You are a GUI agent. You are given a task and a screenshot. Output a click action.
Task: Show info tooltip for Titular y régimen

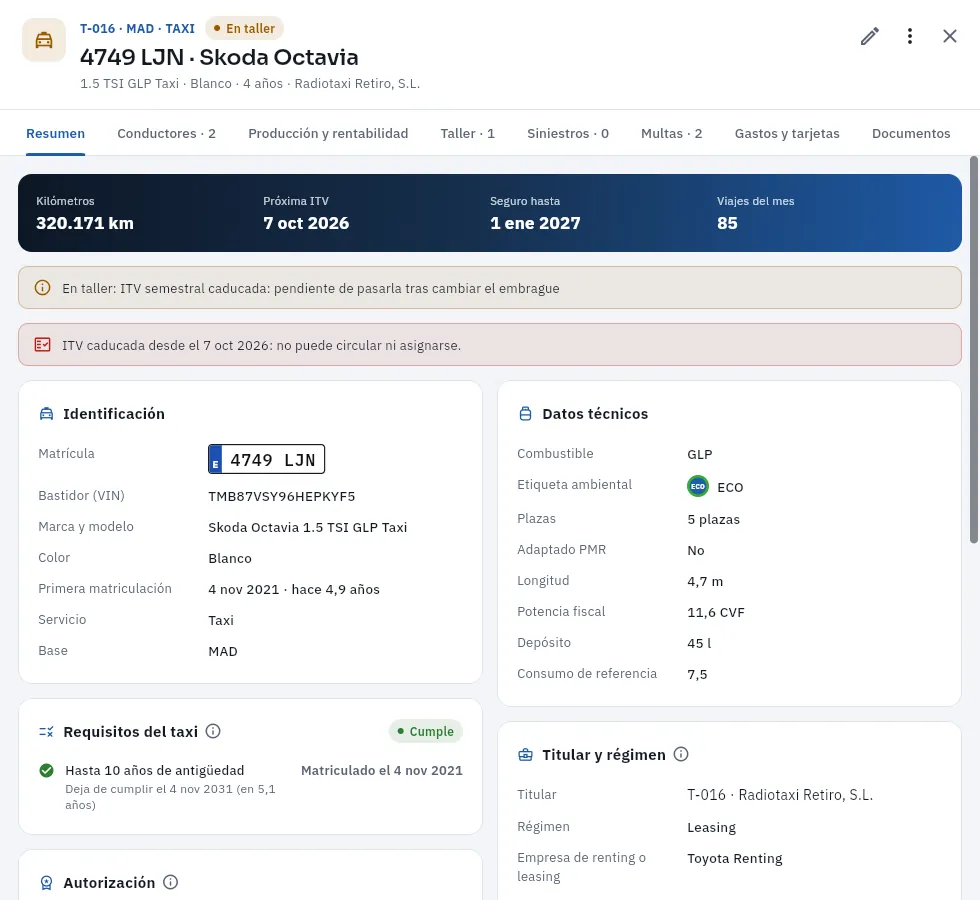click(x=681, y=754)
